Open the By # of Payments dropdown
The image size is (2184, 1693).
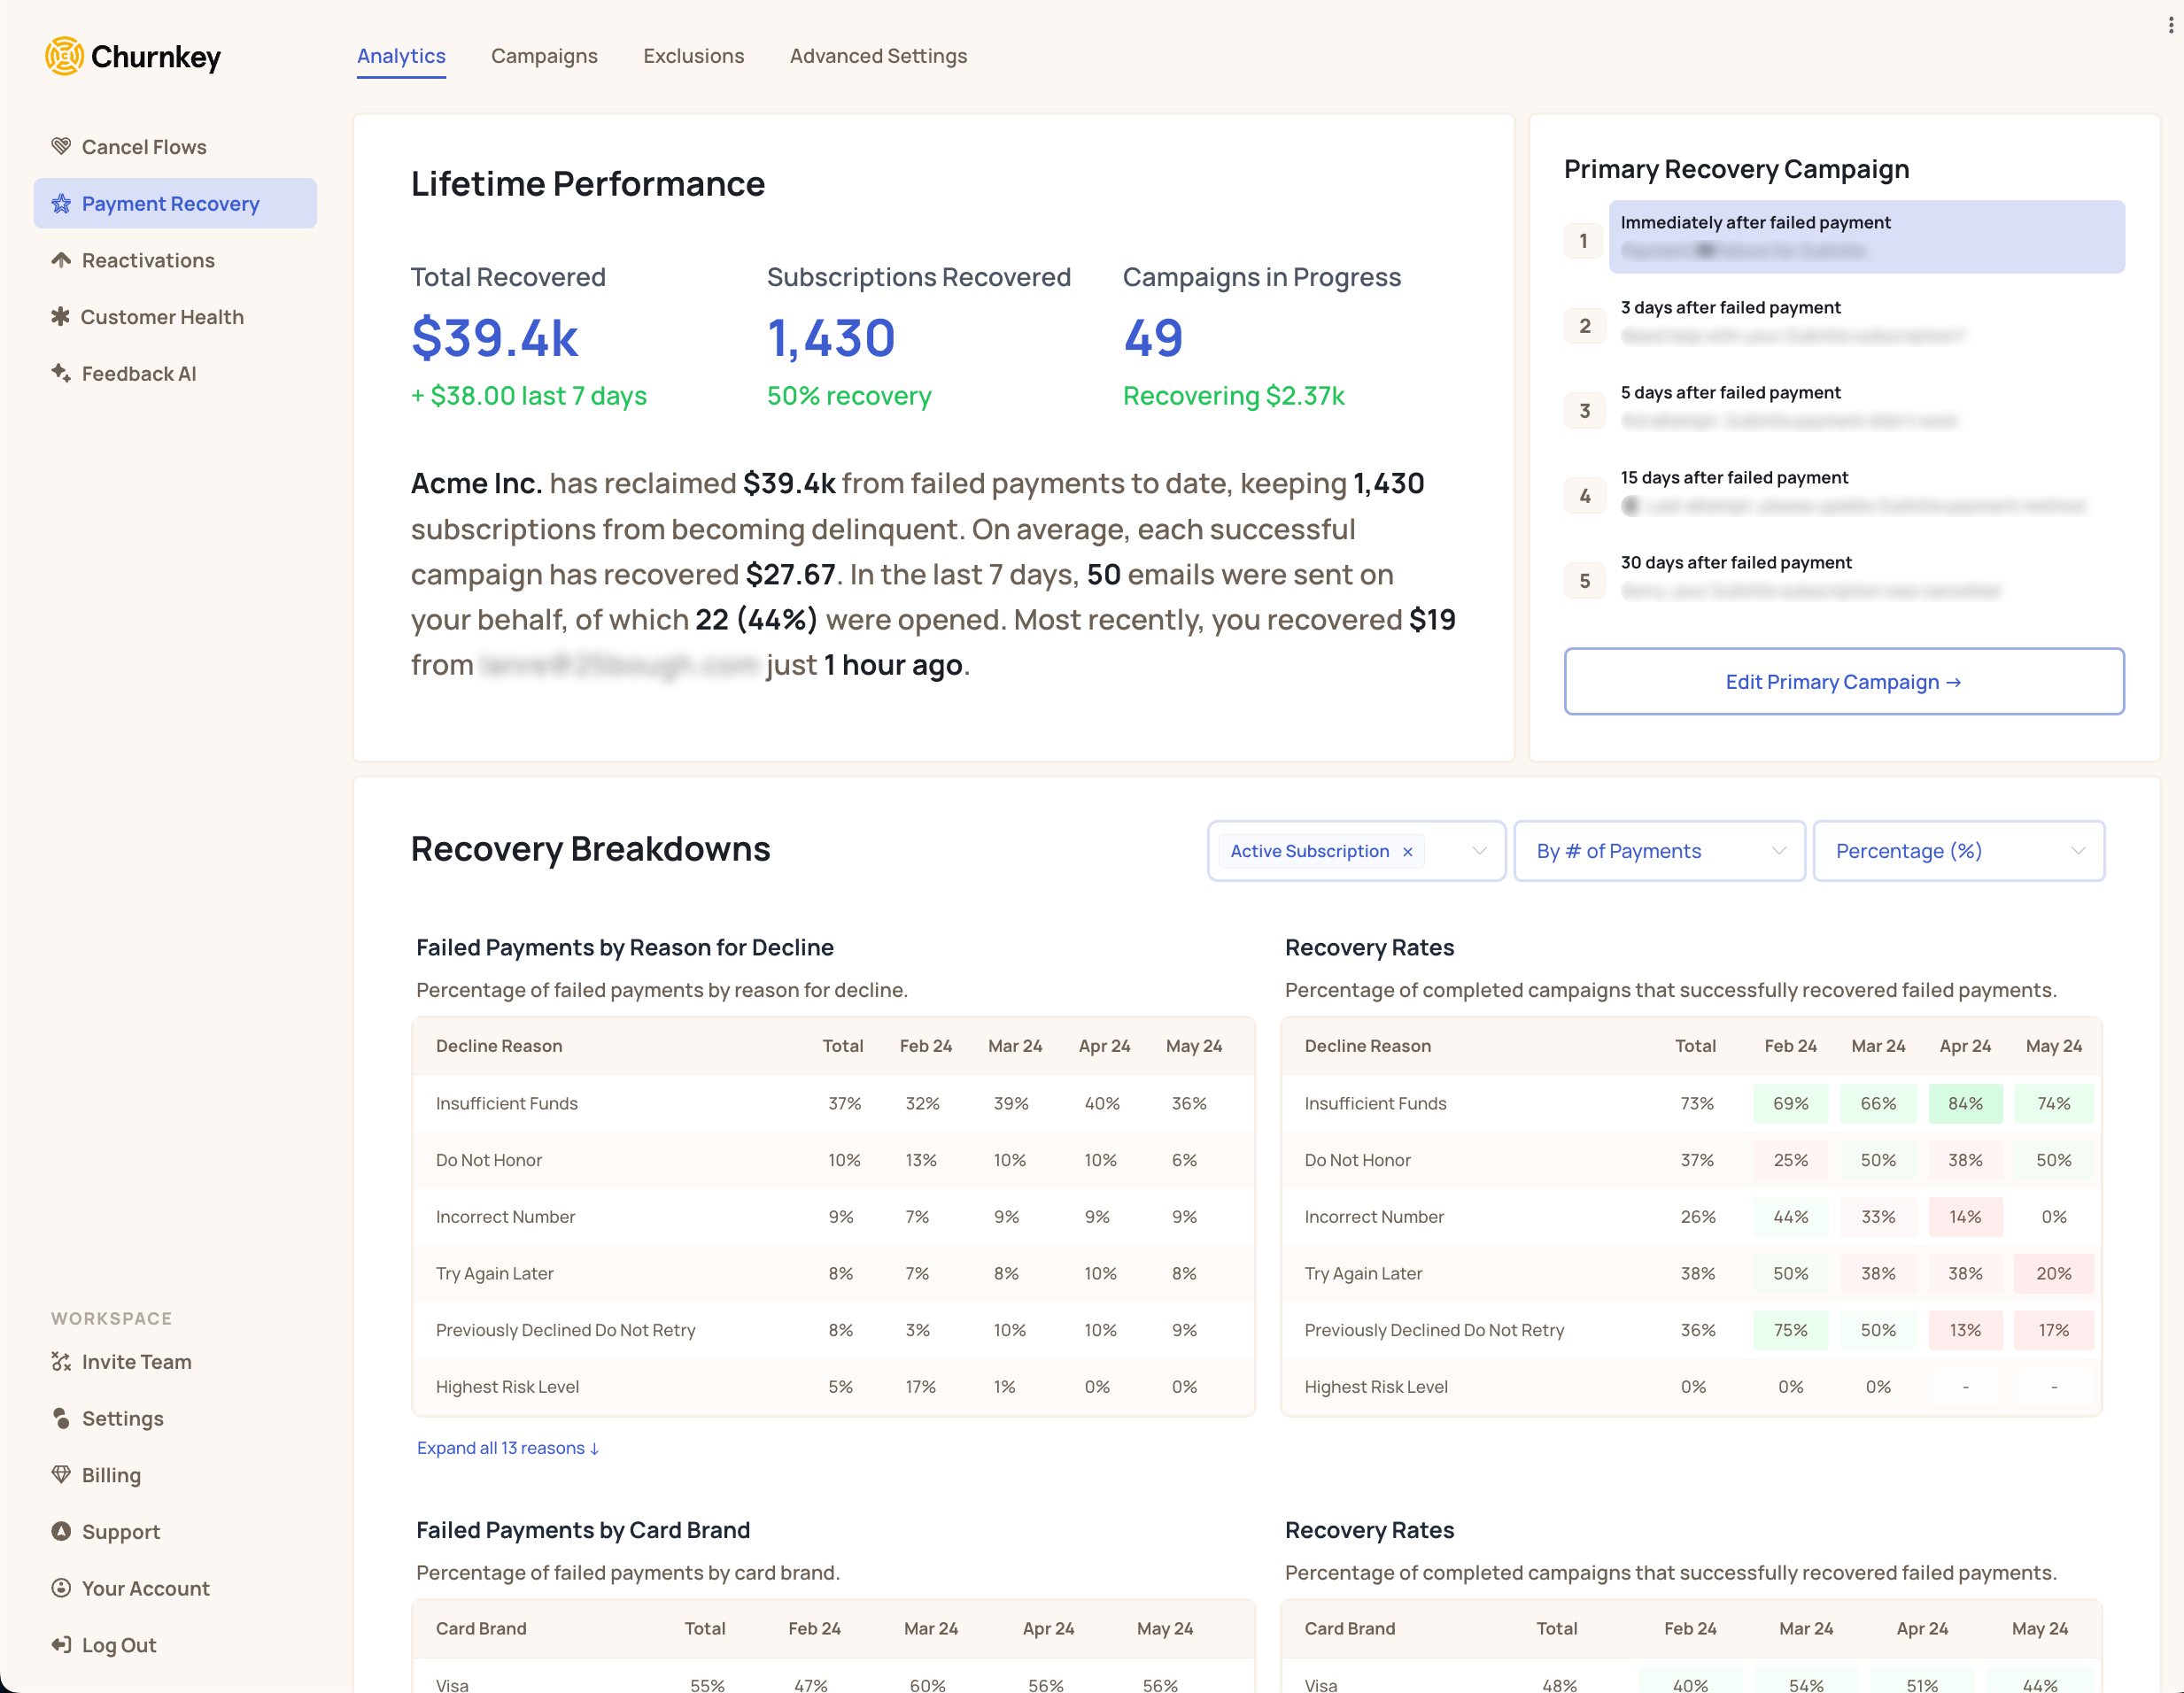pos(1658,851)
